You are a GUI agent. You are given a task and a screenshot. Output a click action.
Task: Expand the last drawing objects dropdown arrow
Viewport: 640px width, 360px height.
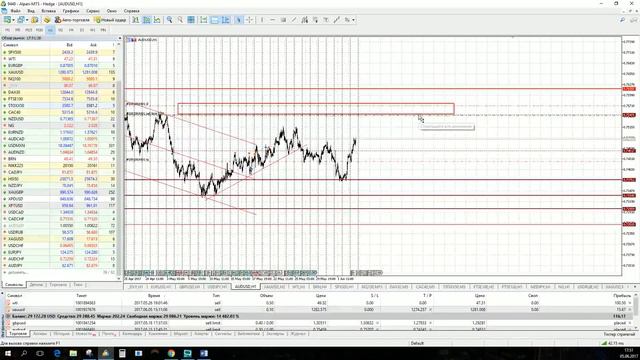353,20
